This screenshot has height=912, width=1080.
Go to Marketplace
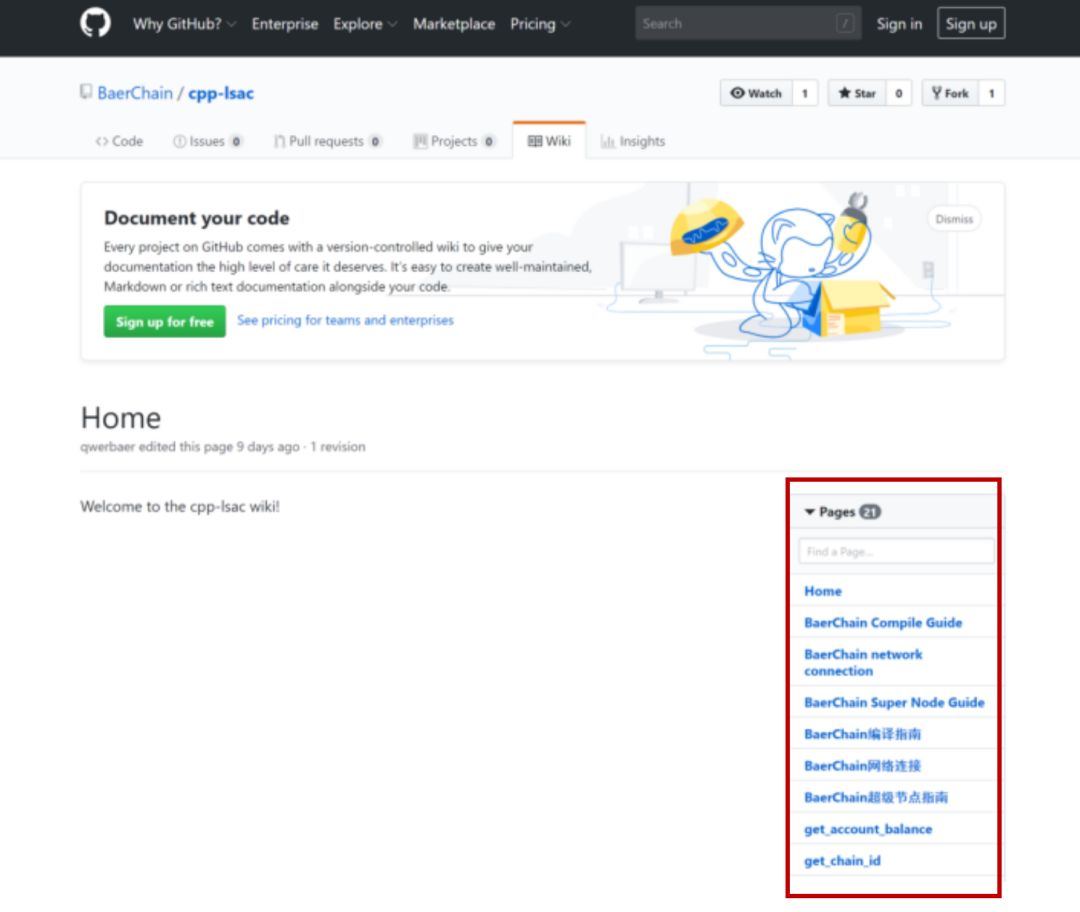(454, 24)
